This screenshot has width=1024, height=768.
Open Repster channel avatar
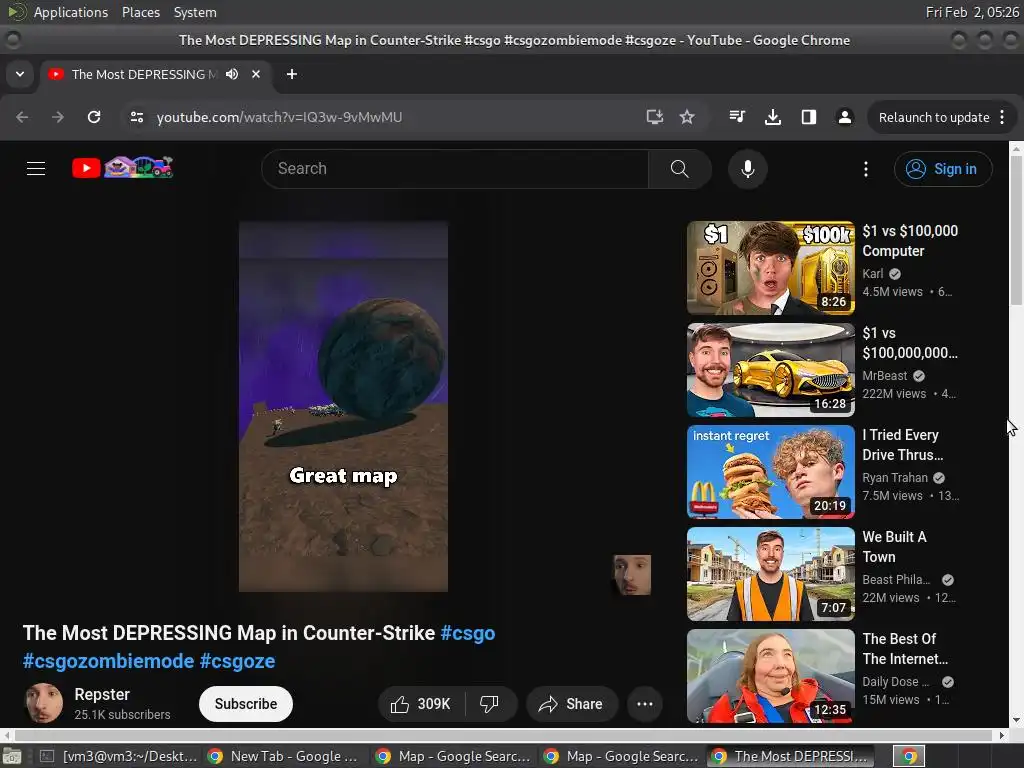(x=44, y=703)
